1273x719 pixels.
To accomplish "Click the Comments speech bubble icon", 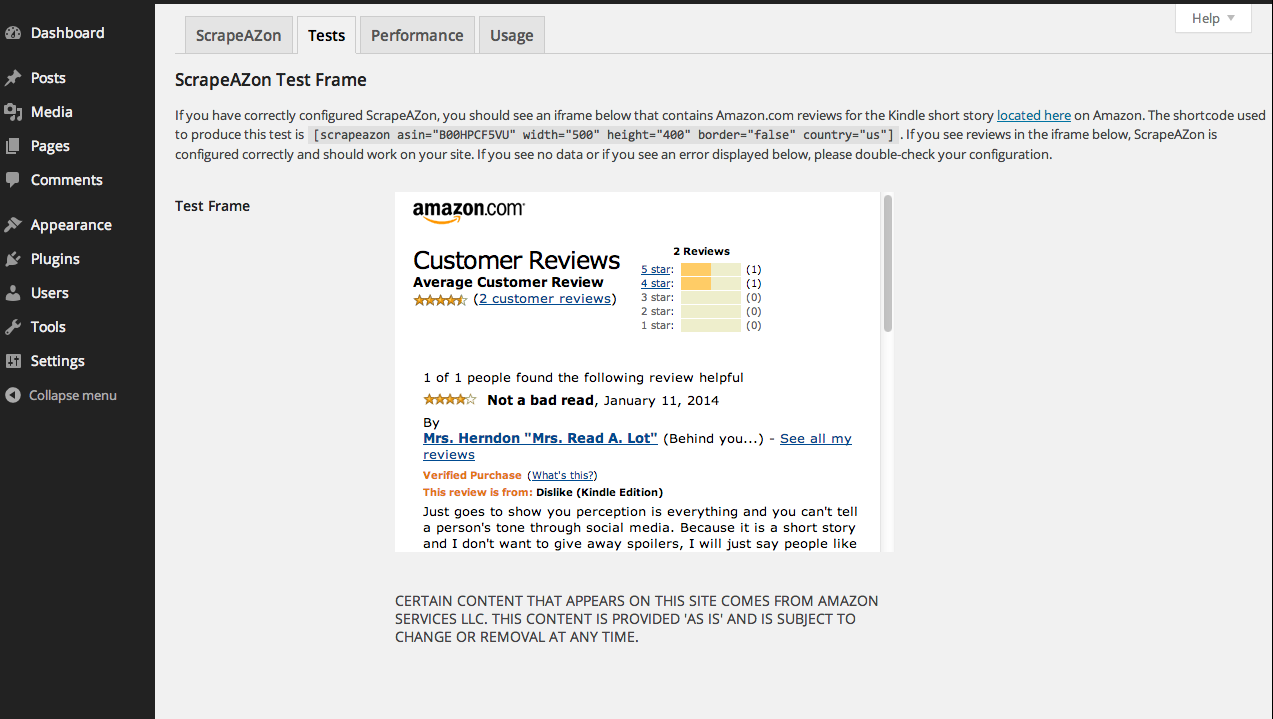I will [x=13, y=180].
